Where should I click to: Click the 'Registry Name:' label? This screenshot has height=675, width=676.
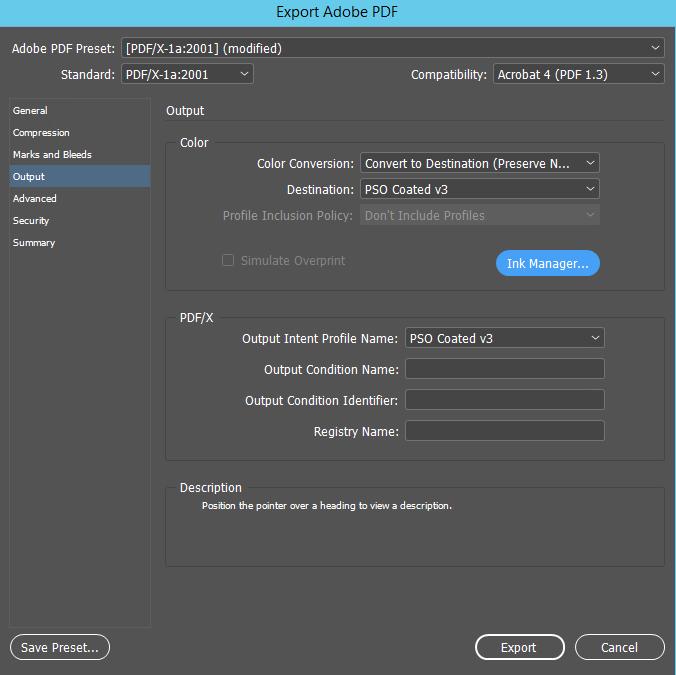[356, 431]
